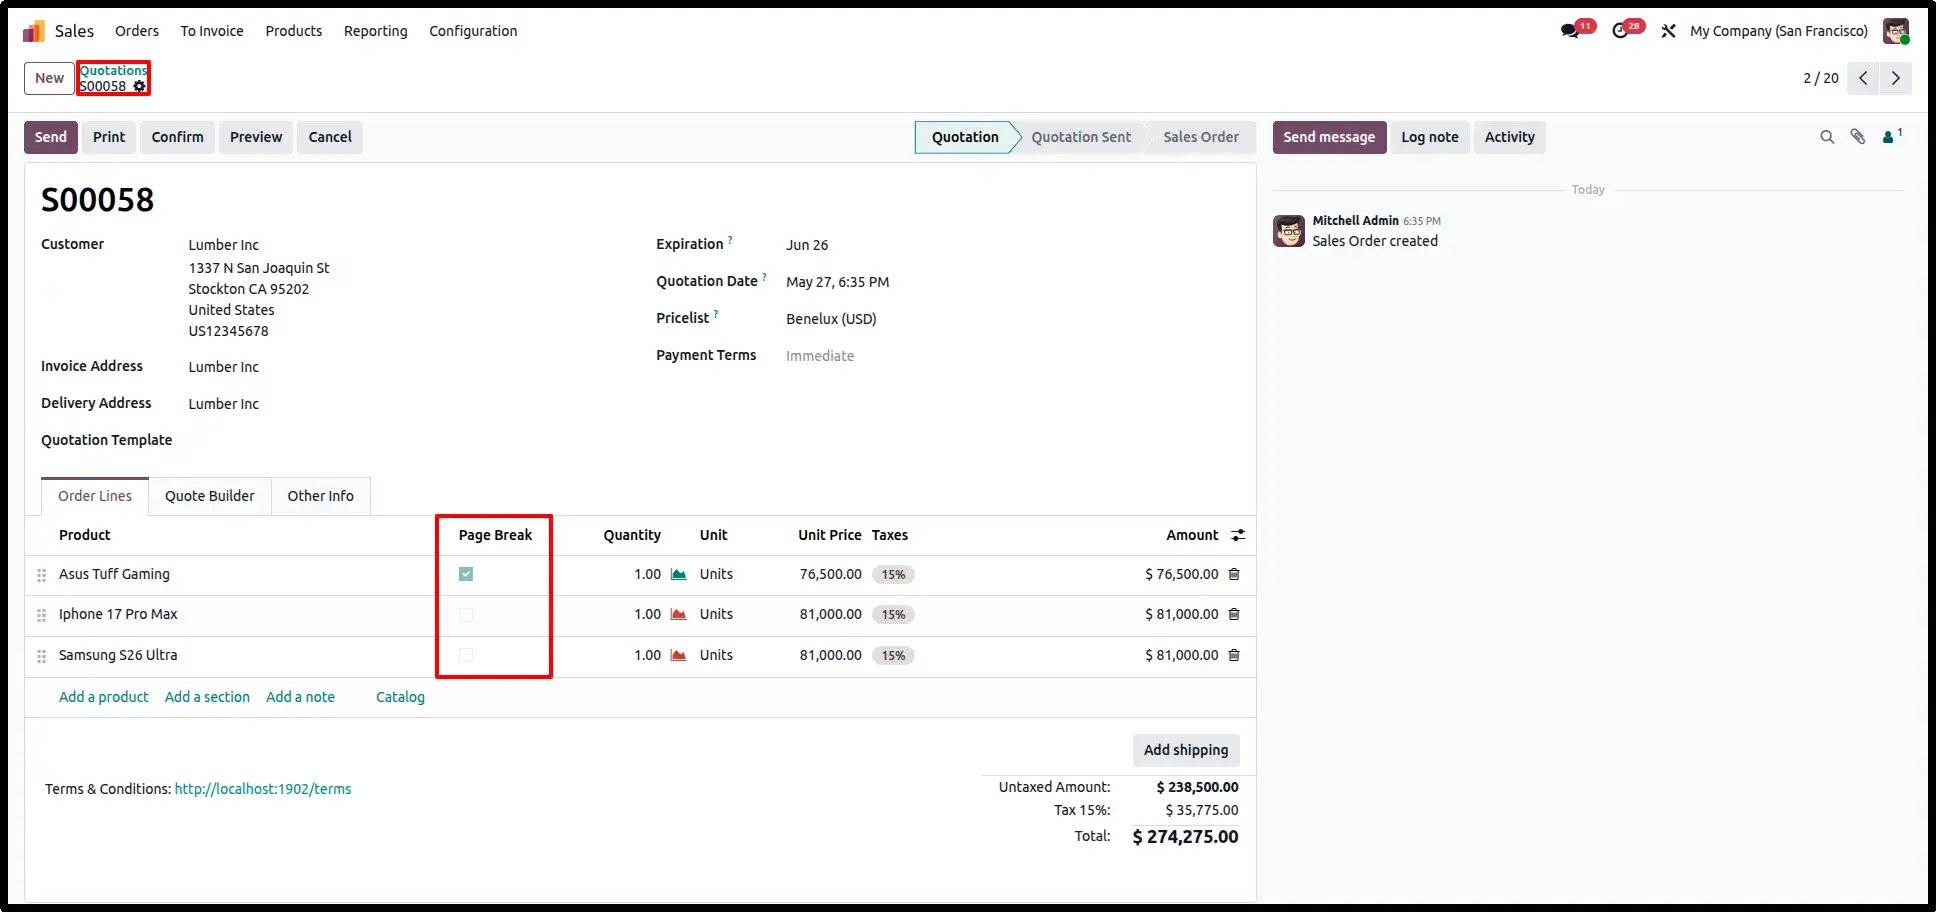Create a New quotation
This screenshot has width=1938, height=912.
(x=49, y=78)
